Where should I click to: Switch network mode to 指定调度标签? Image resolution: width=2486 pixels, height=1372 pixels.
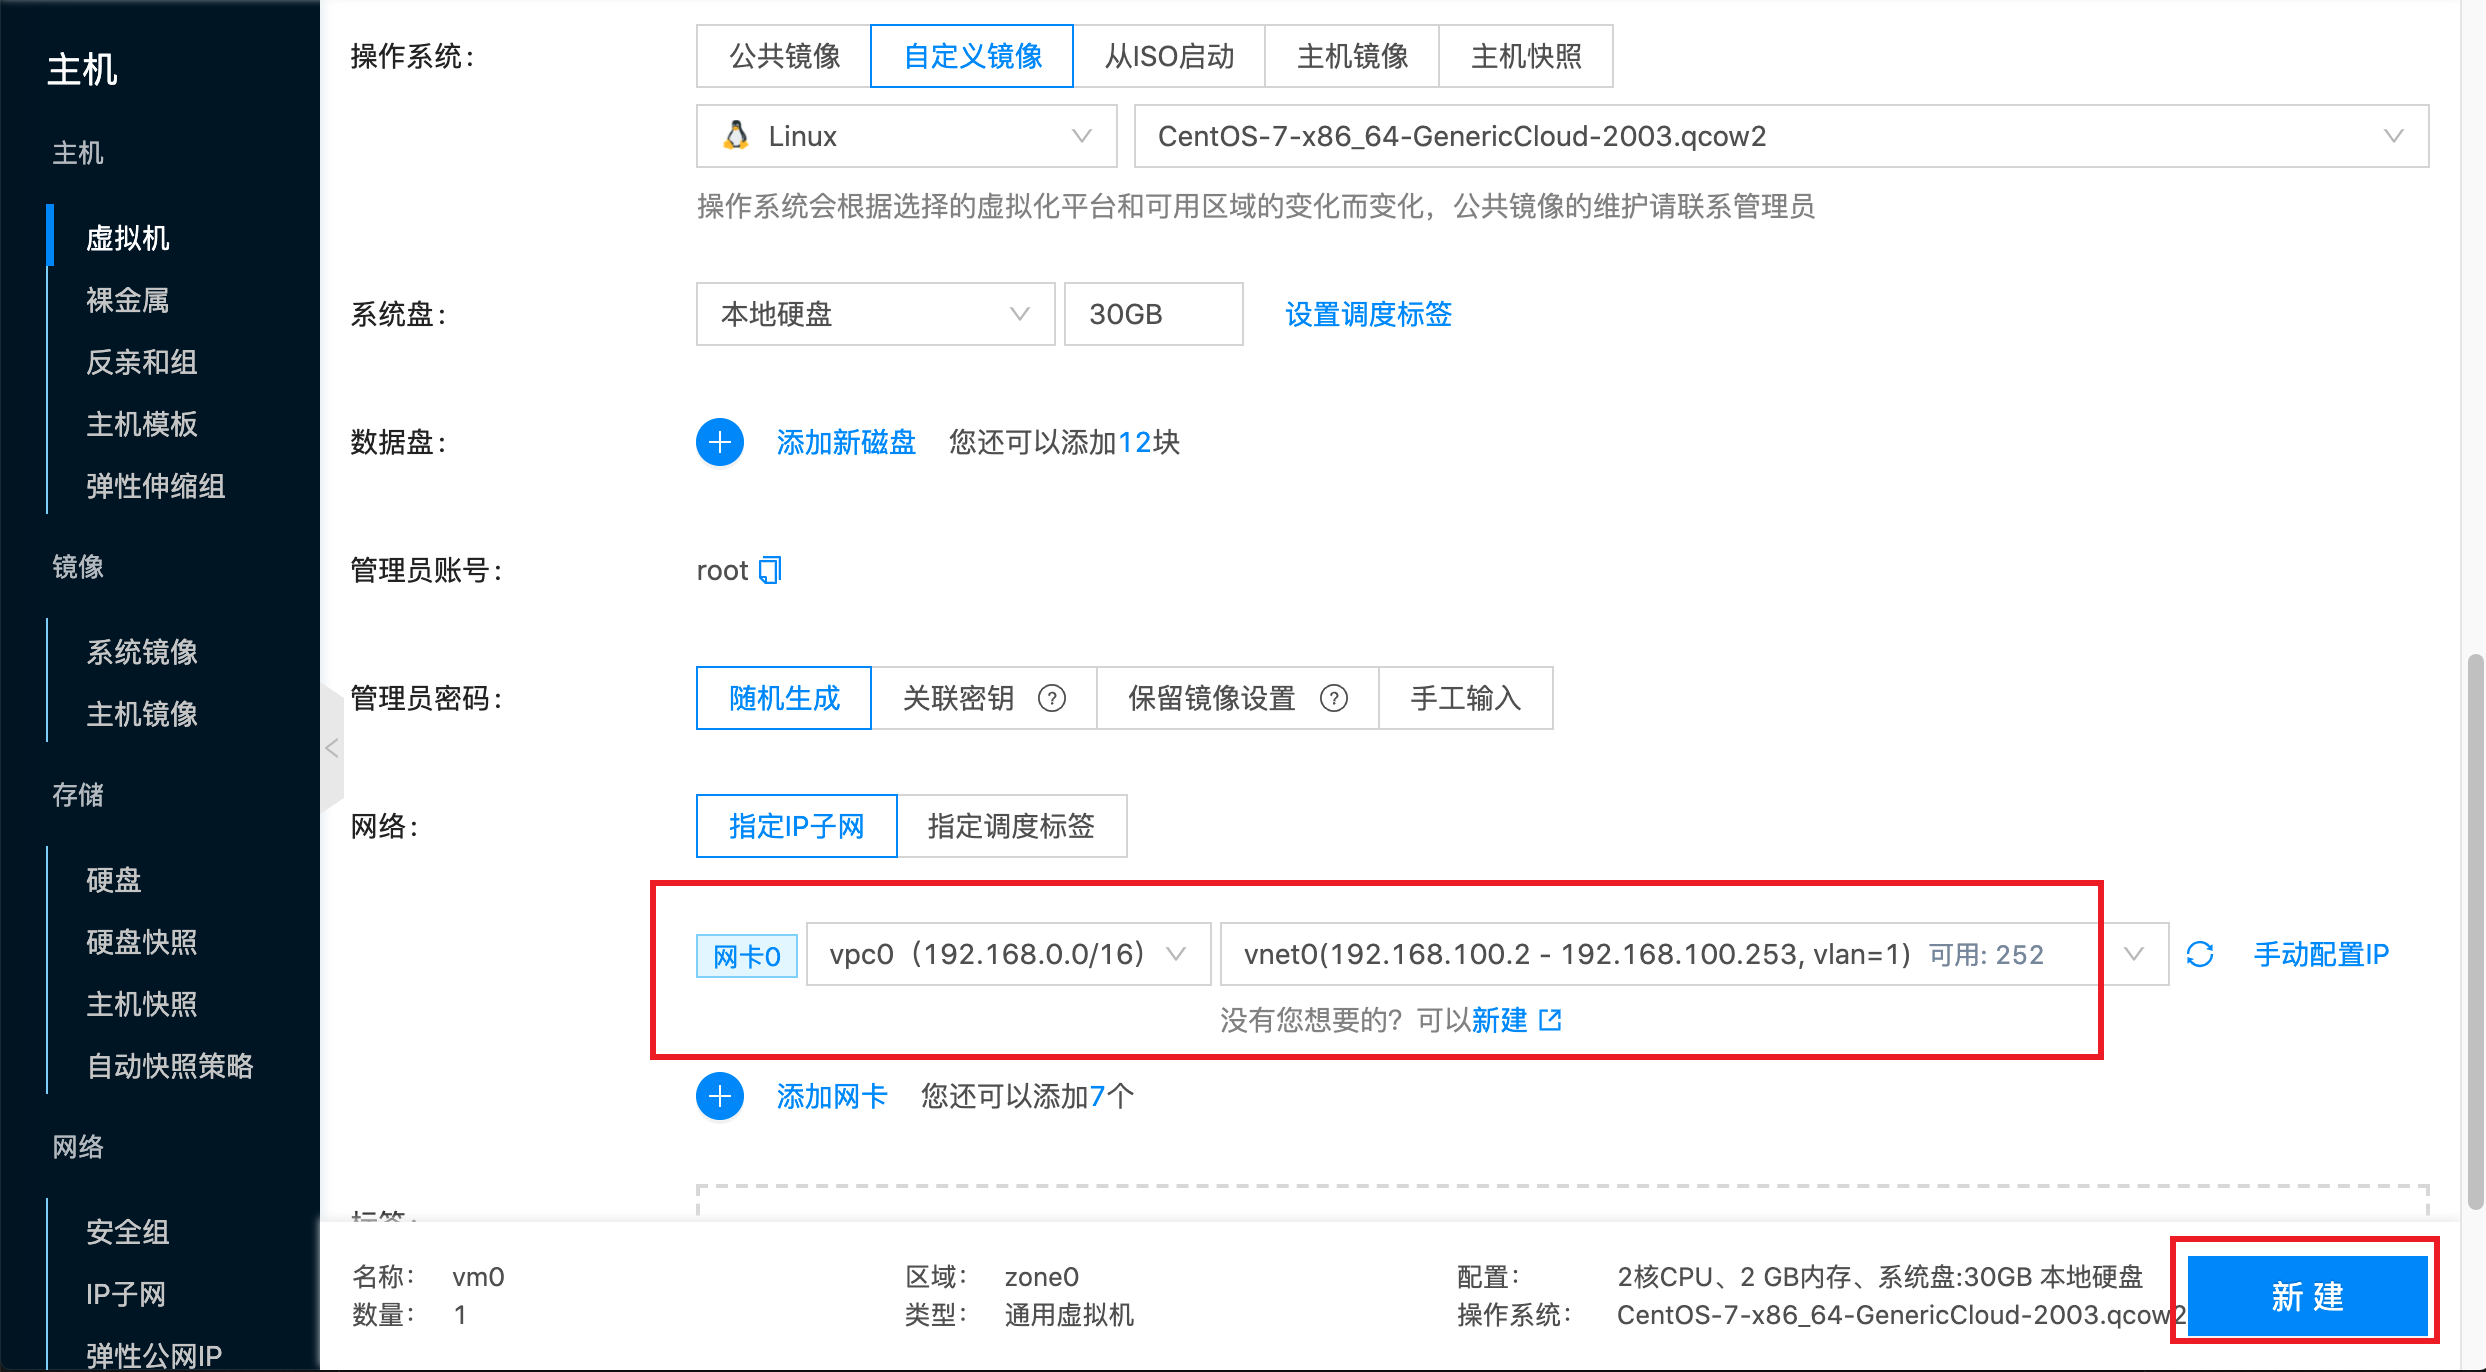point(1010,826)
